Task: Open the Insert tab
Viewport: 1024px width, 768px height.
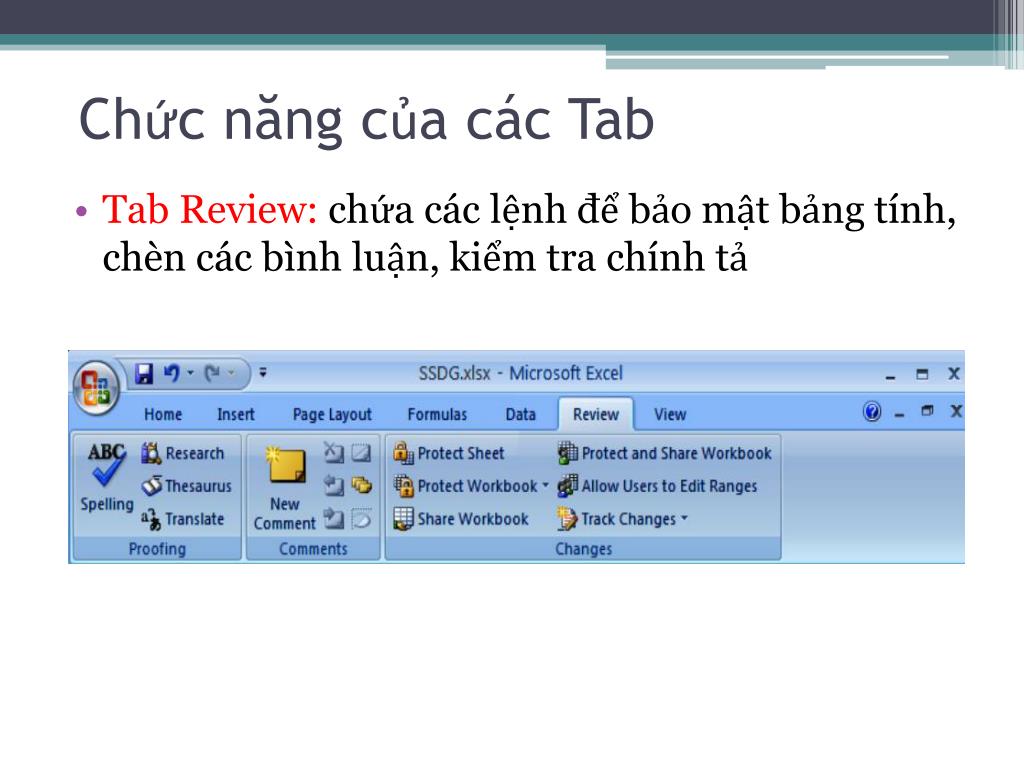Action: click(236, 414)
